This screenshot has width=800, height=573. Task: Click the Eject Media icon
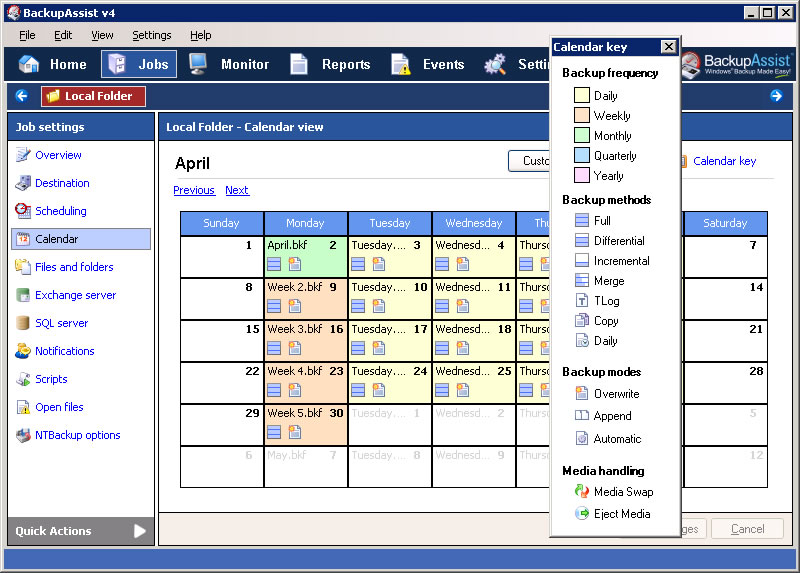pyautogui.click(x=582, y=513)
